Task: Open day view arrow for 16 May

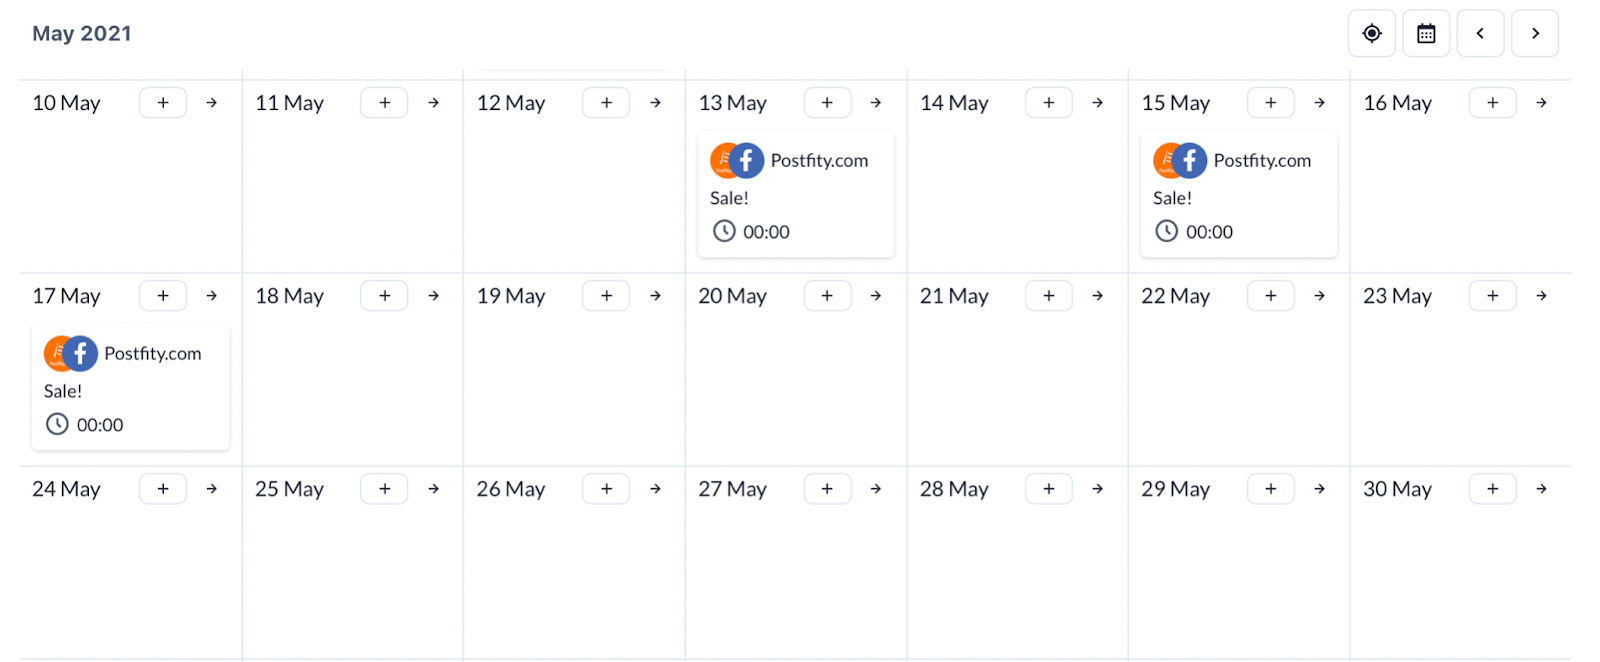Action: [1542, 103]
